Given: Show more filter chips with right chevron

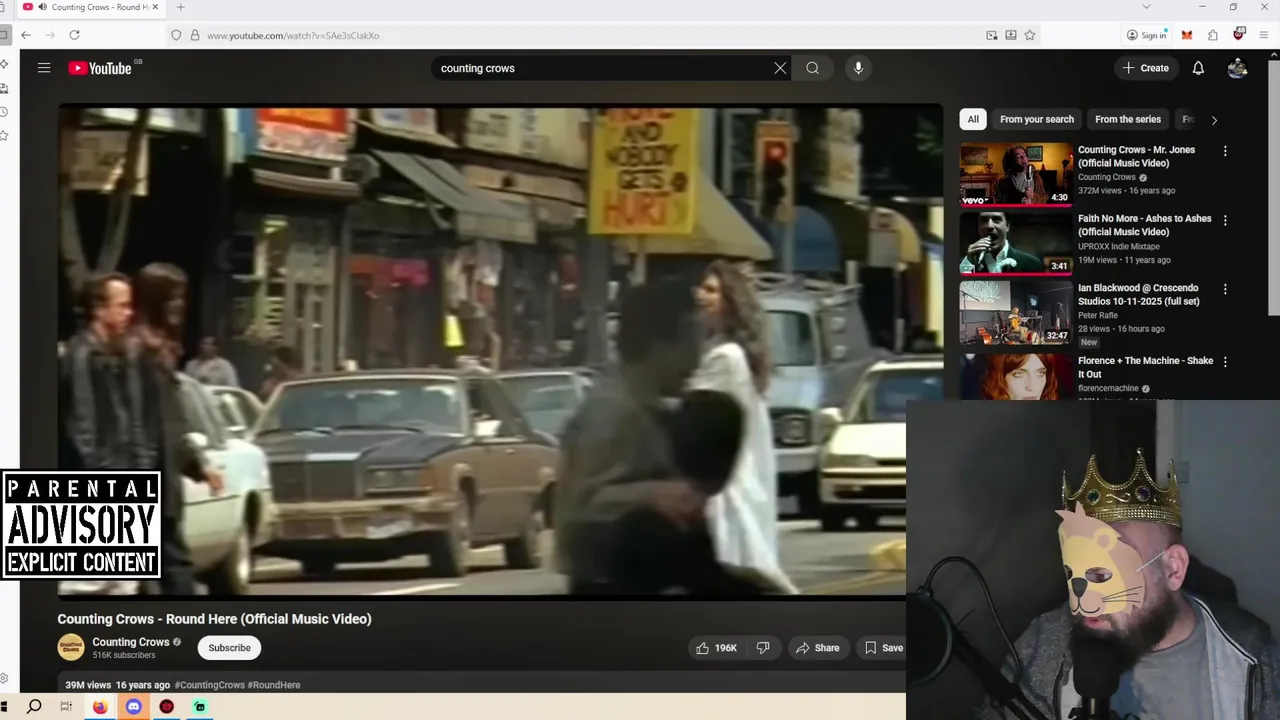Looking at the screenshot, I should pos(1214,120).
